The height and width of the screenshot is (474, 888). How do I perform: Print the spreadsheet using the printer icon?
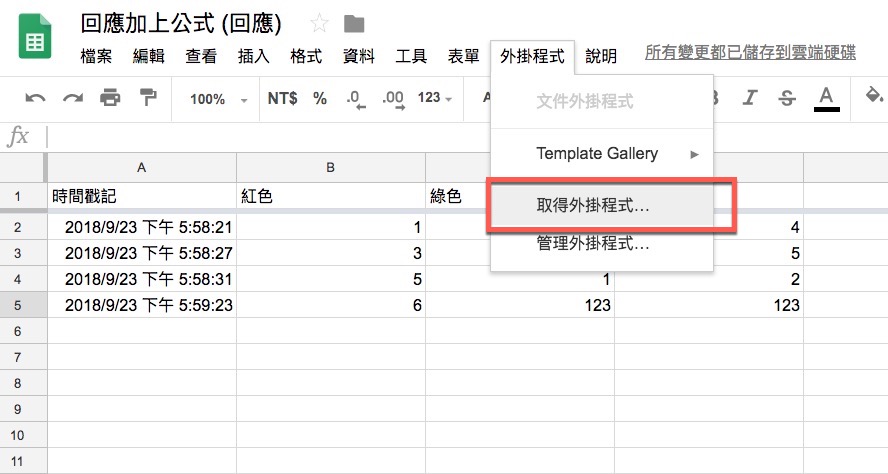(110, 98)
